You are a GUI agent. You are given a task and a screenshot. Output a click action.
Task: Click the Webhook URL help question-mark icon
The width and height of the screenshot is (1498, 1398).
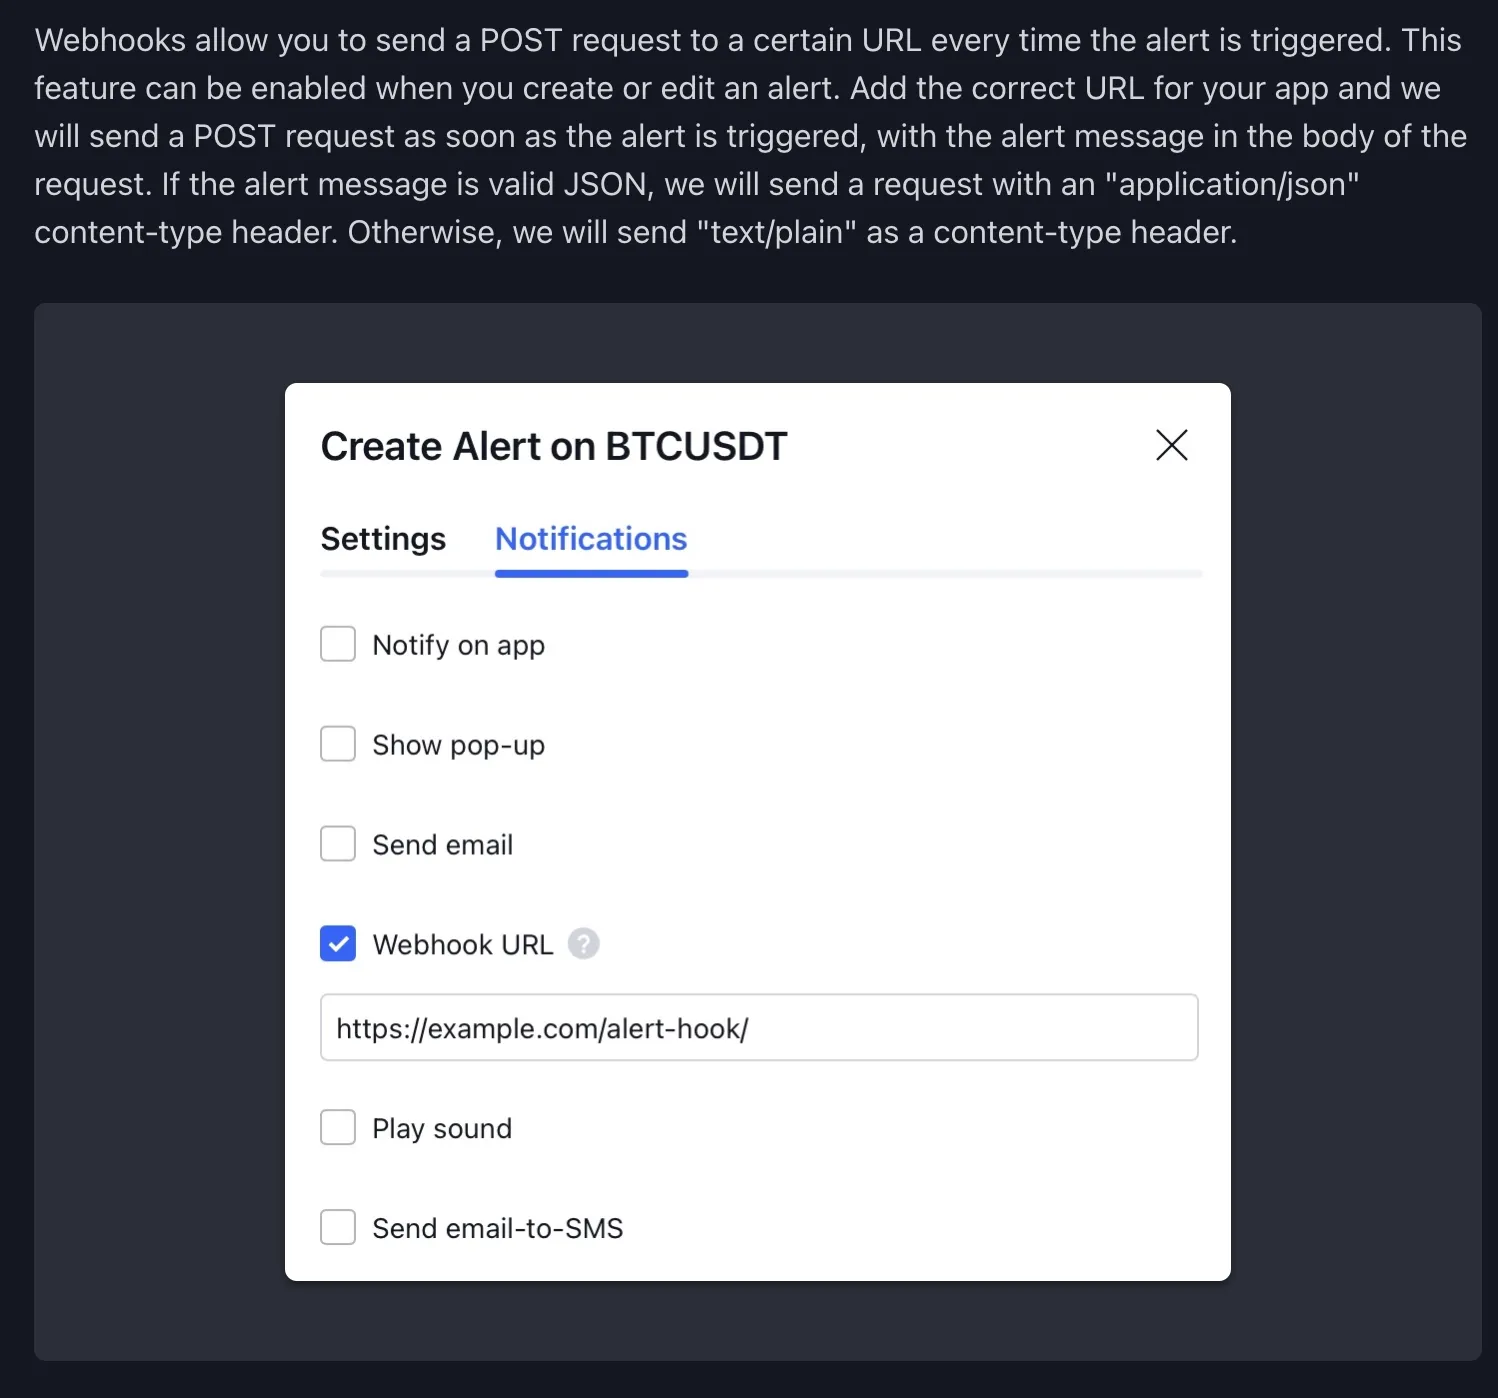click(583, 943)
